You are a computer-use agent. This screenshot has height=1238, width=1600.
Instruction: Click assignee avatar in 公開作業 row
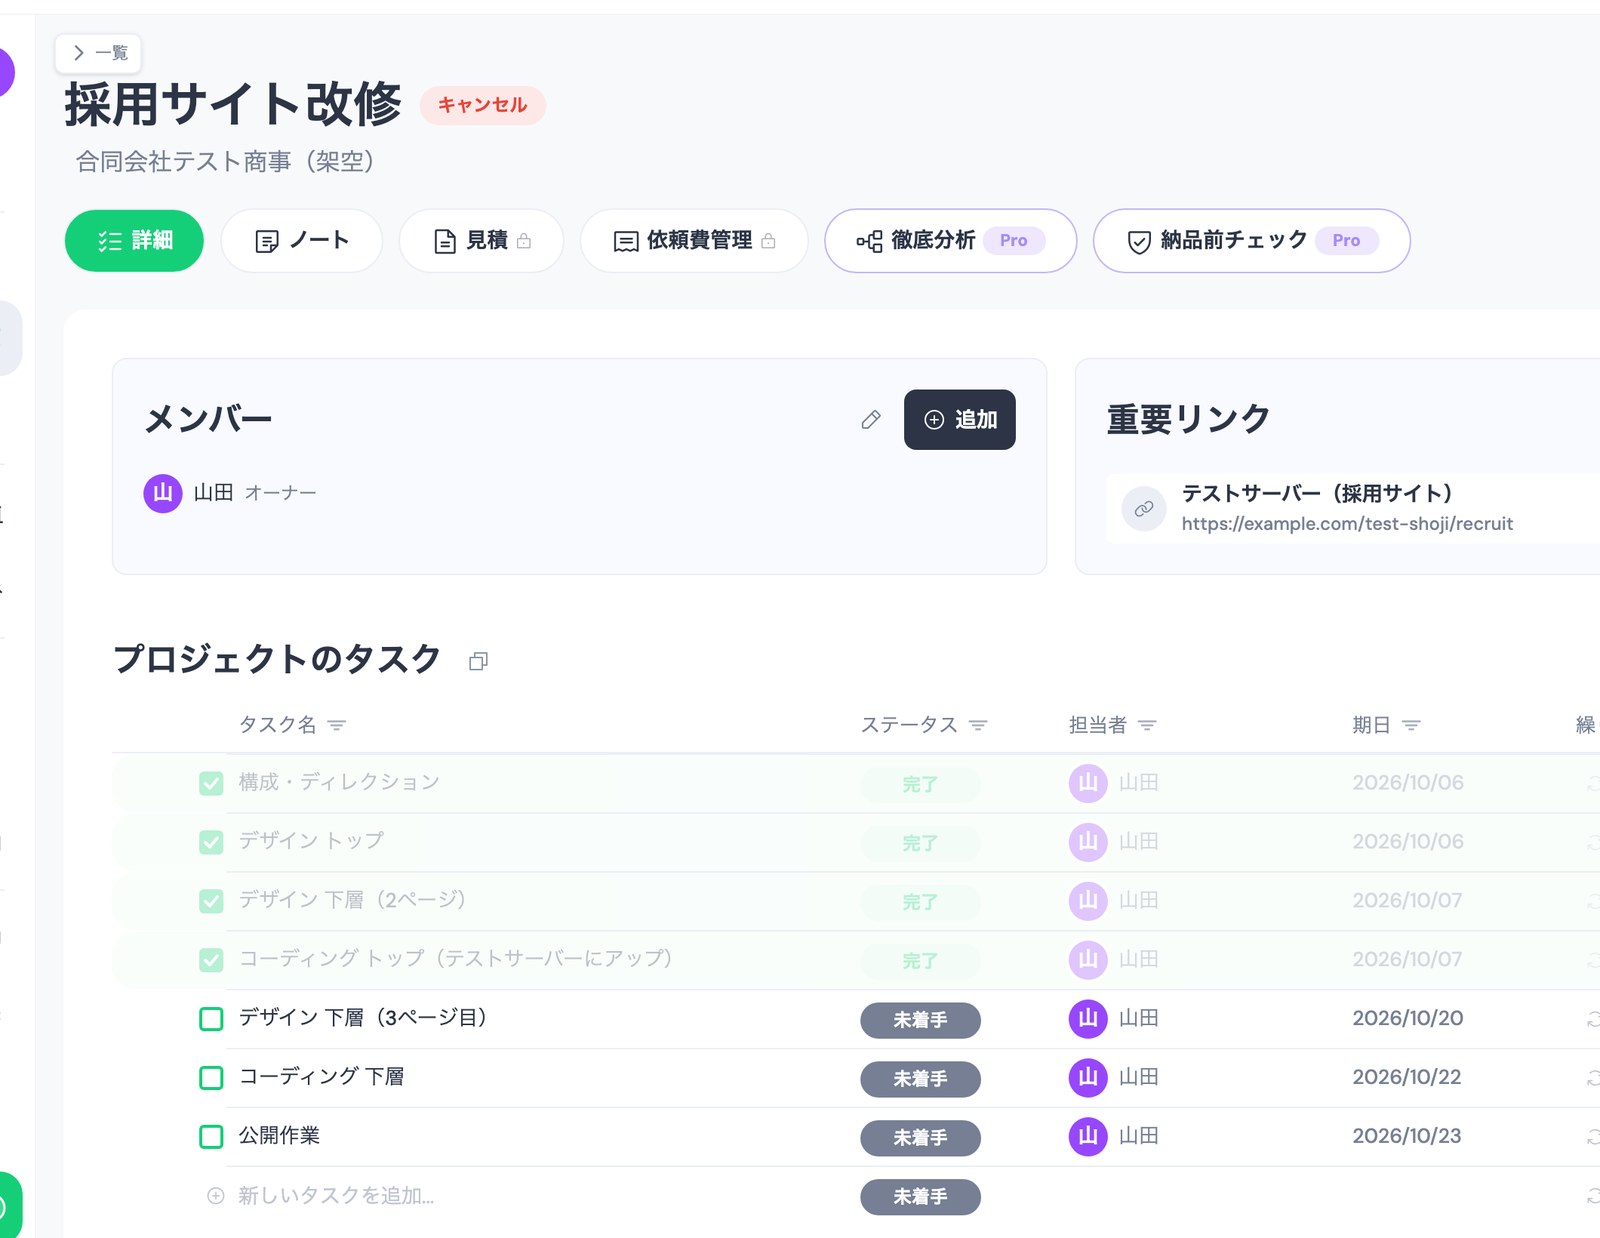click(x=1088, y=1136)
